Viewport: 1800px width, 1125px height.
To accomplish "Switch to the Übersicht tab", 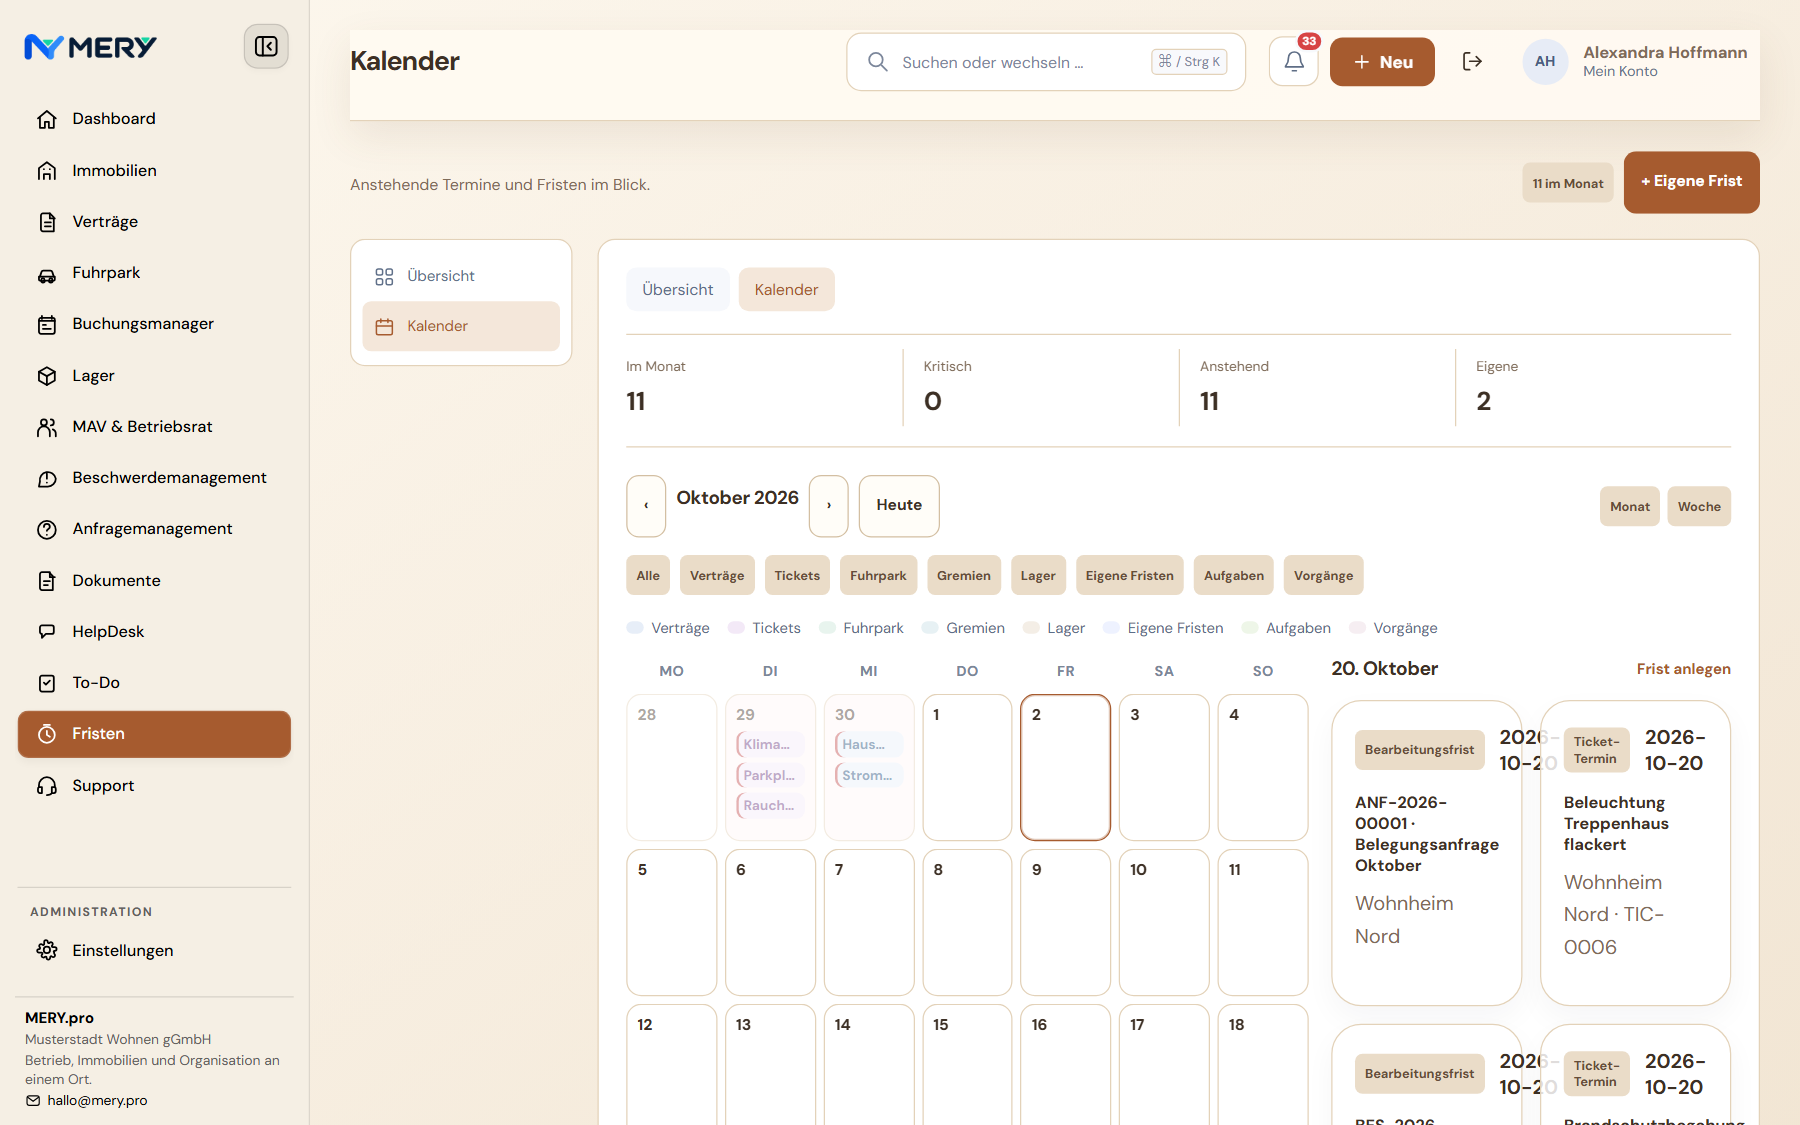I will coord(678,289).
